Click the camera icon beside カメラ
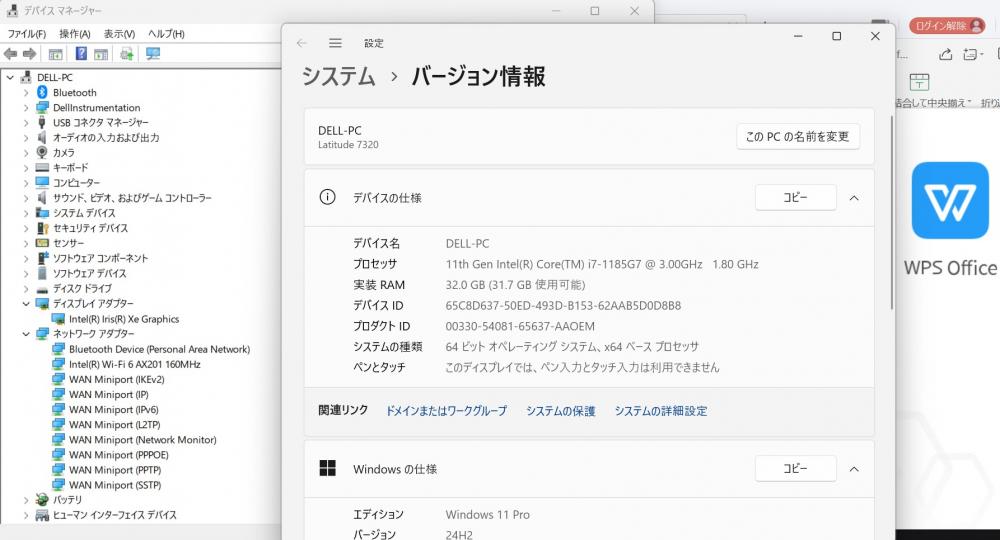Screen dimensions: 1000x540 pos(42,152)
